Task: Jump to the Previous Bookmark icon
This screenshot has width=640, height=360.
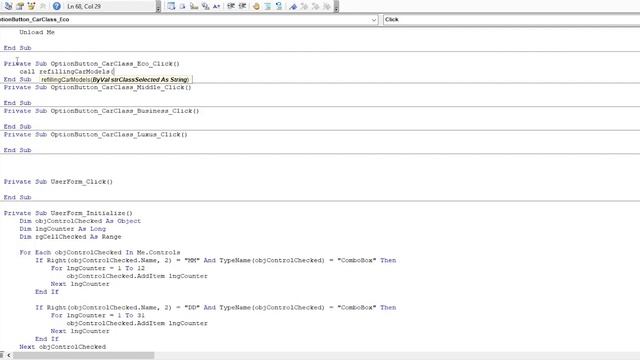Action: coord(316,6)
